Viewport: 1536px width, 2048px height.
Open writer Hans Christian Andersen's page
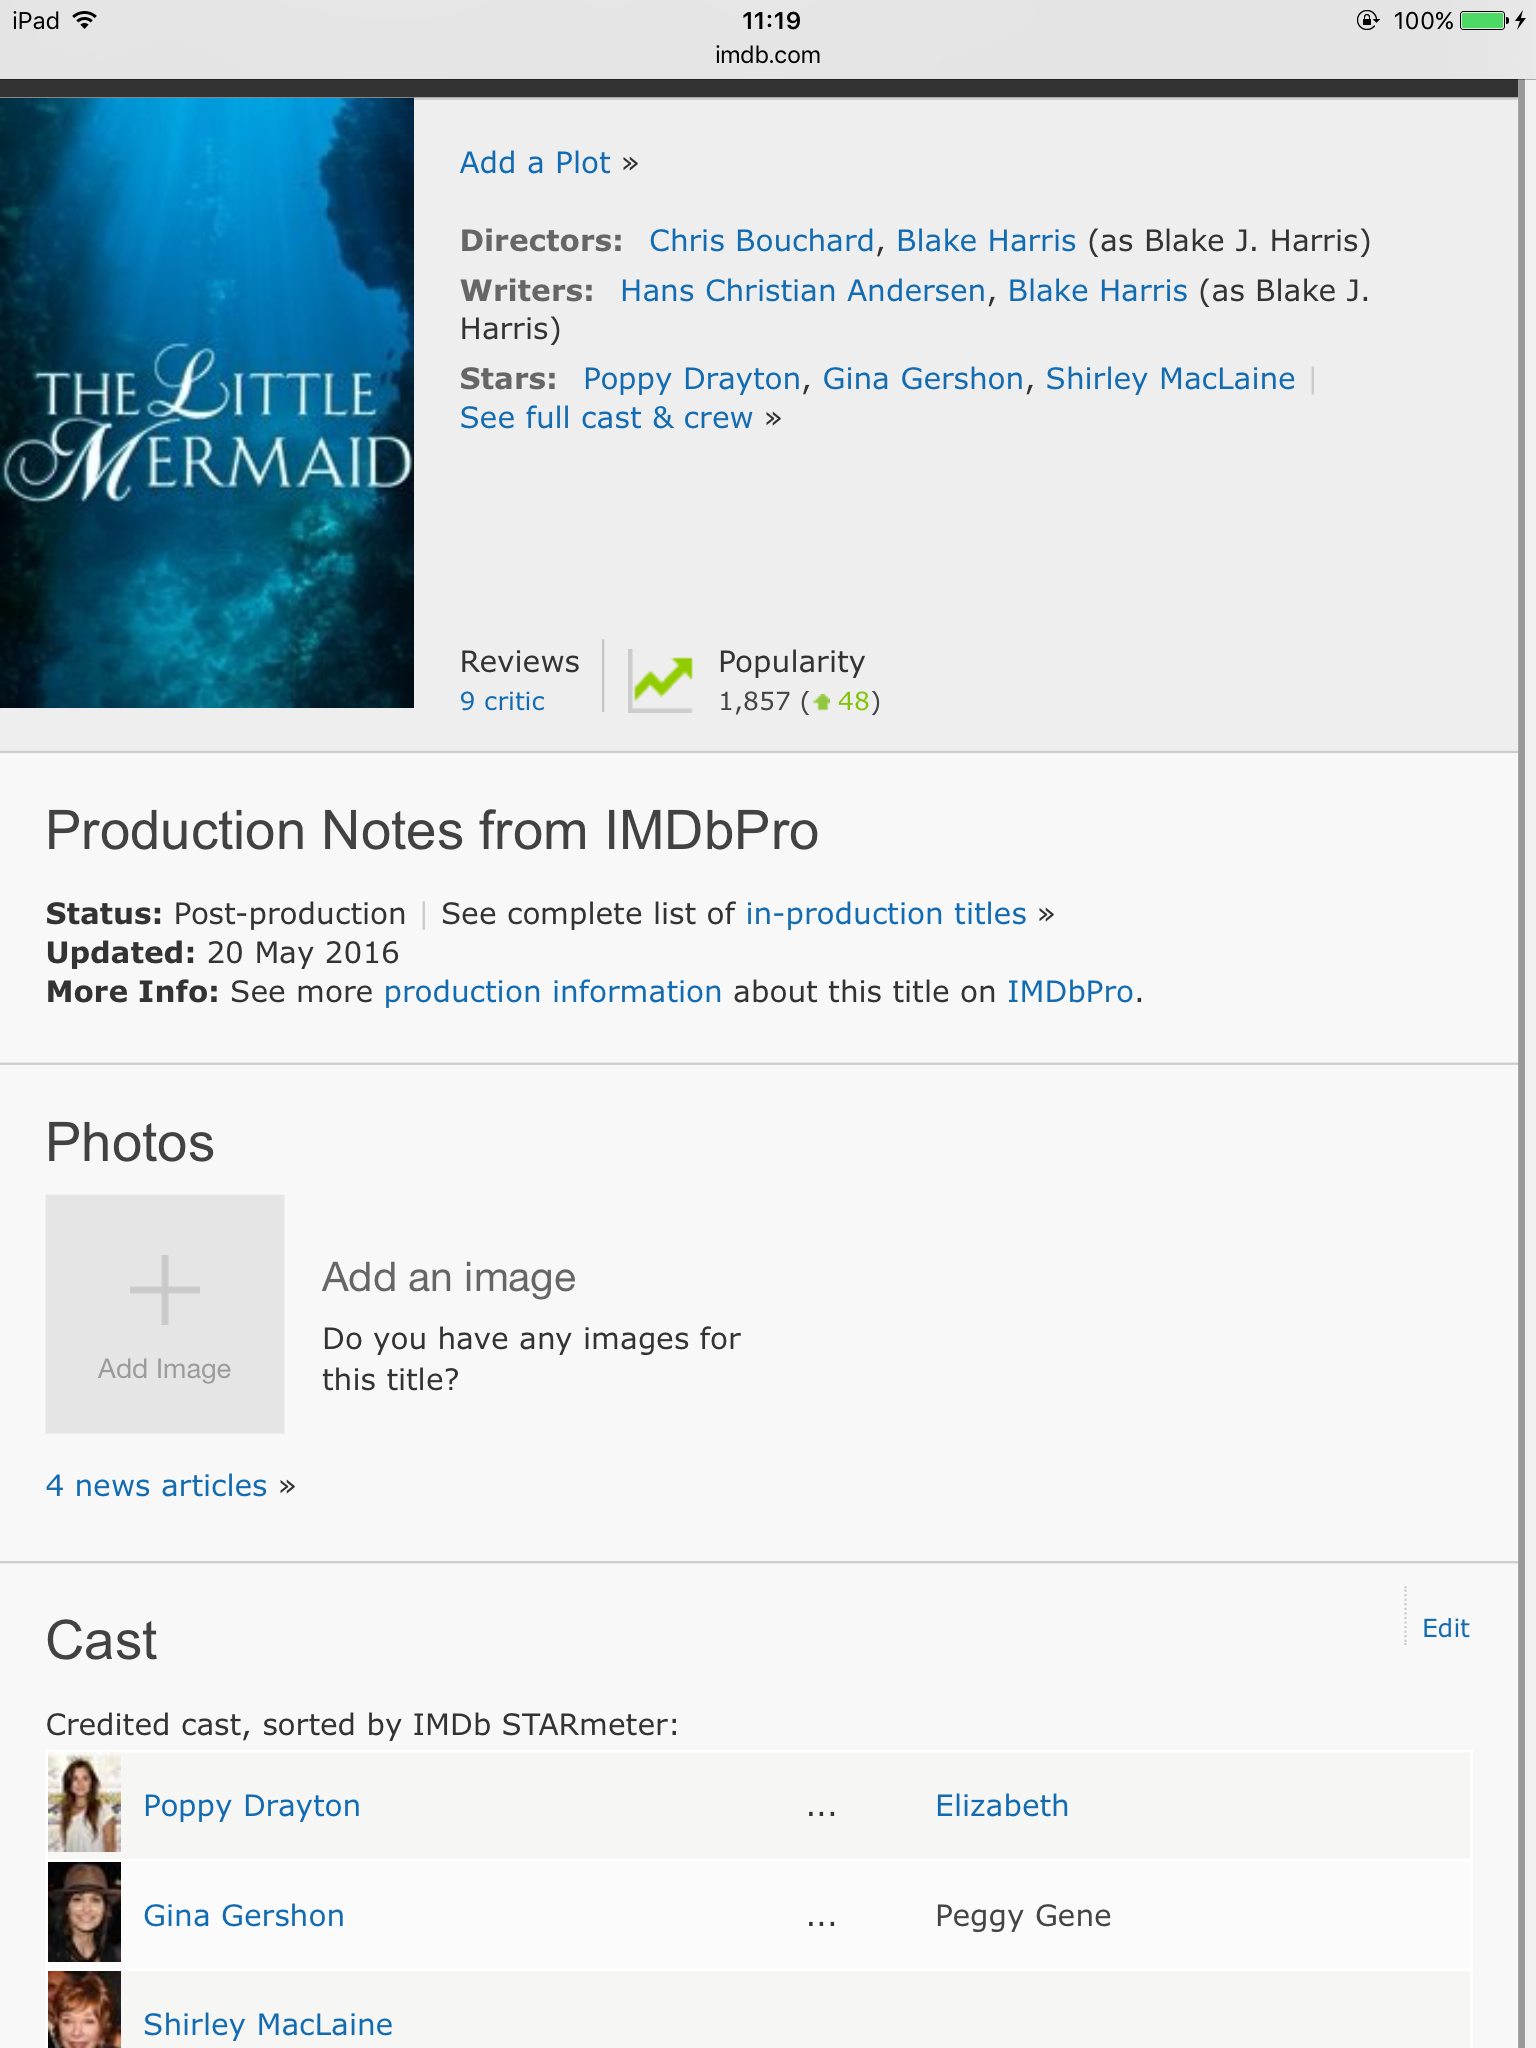pos(803,291)
